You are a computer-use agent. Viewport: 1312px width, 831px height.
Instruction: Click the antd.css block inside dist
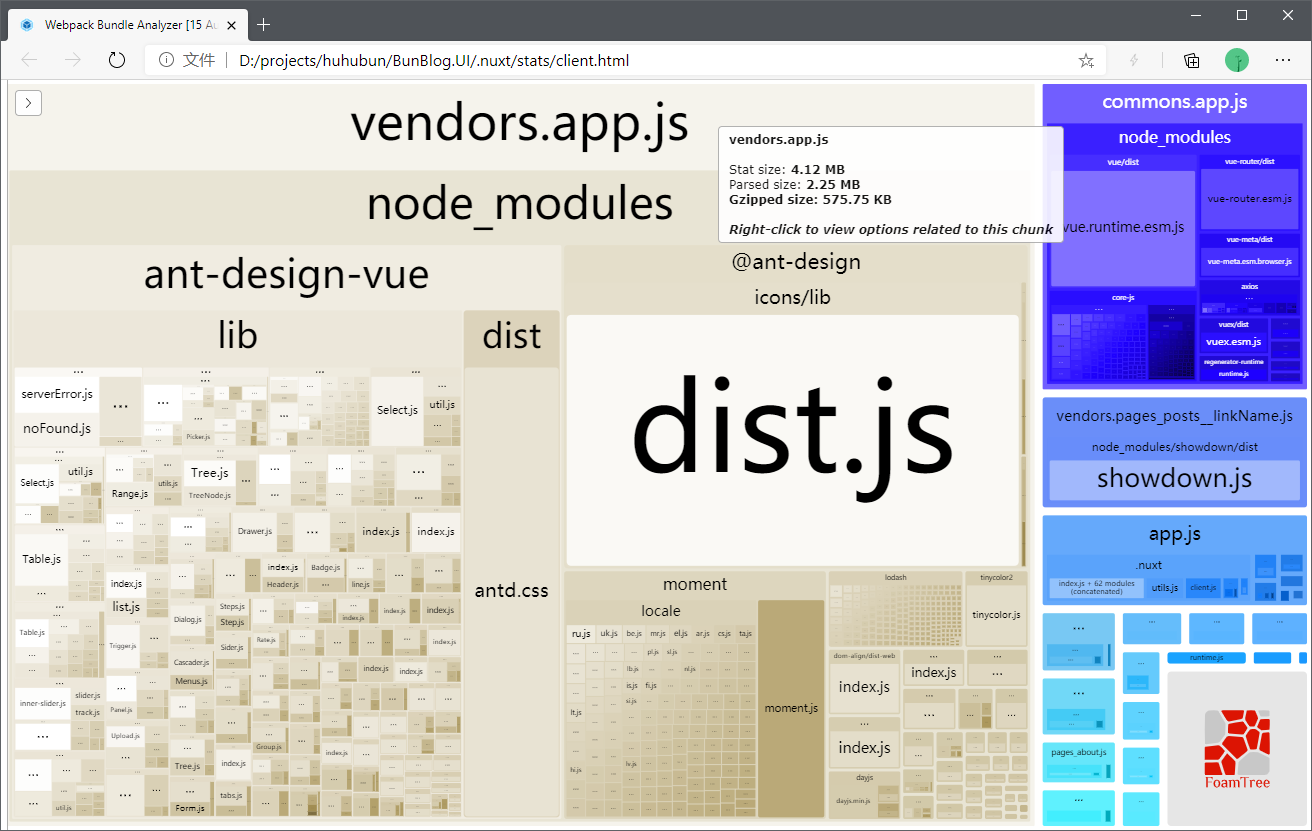pyautogui.click(x=511, y=590)
